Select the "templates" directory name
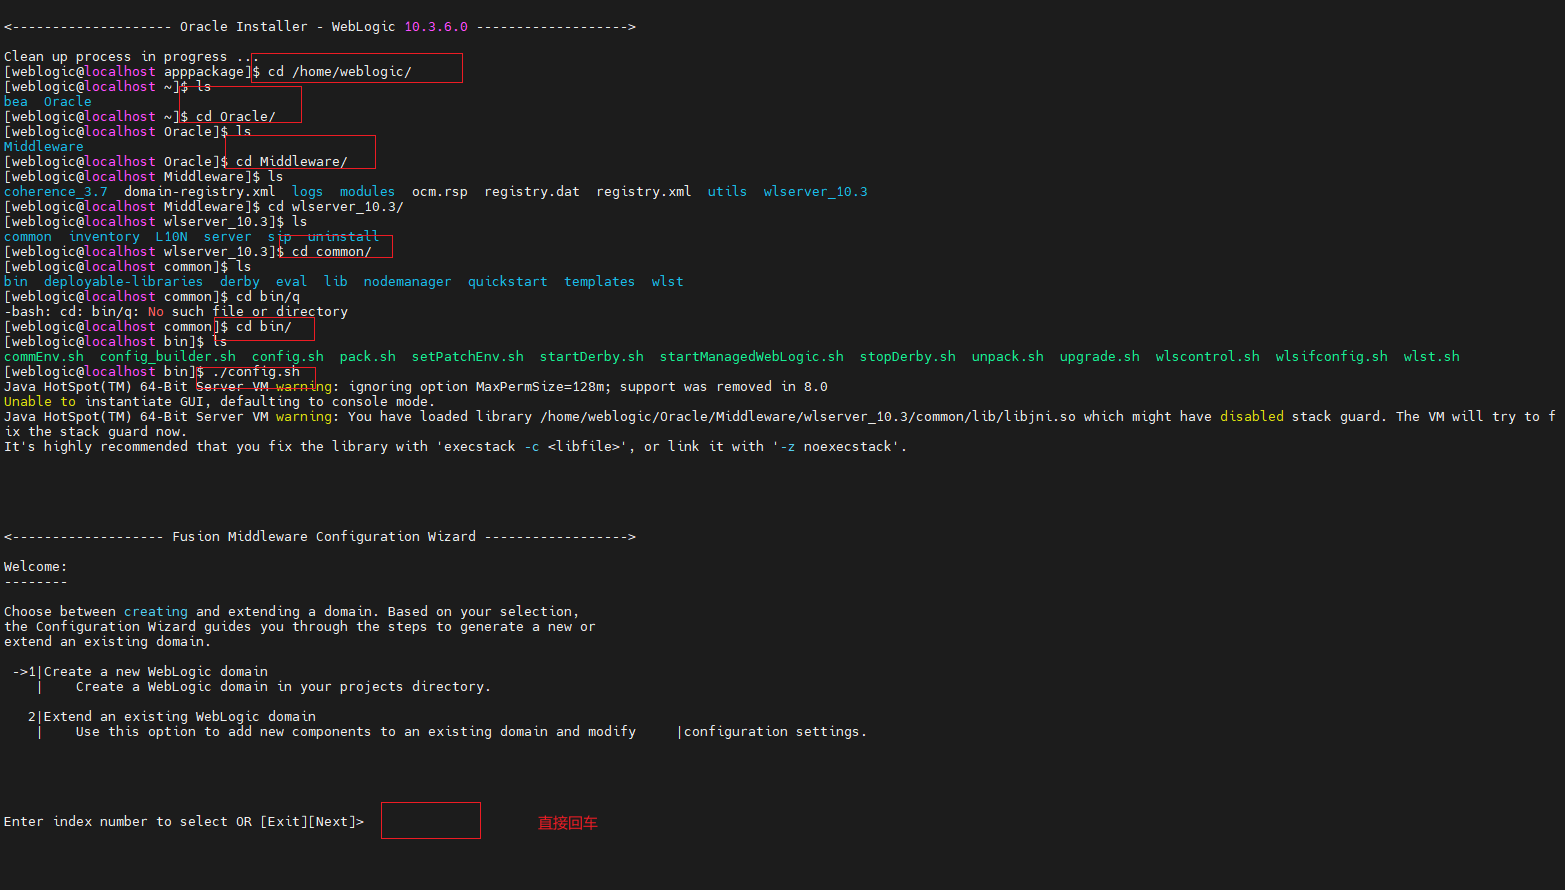The image size is (1565, 890). [600, 282]
